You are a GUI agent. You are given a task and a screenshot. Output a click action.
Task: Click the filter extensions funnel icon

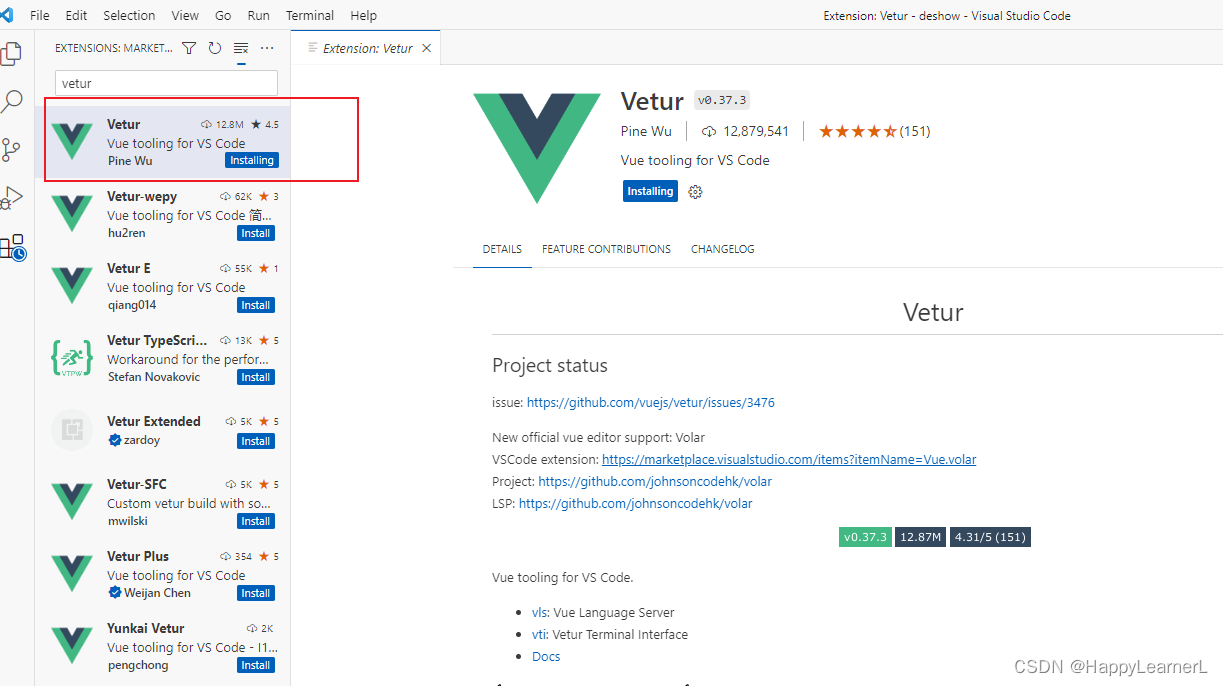point(189,48)
